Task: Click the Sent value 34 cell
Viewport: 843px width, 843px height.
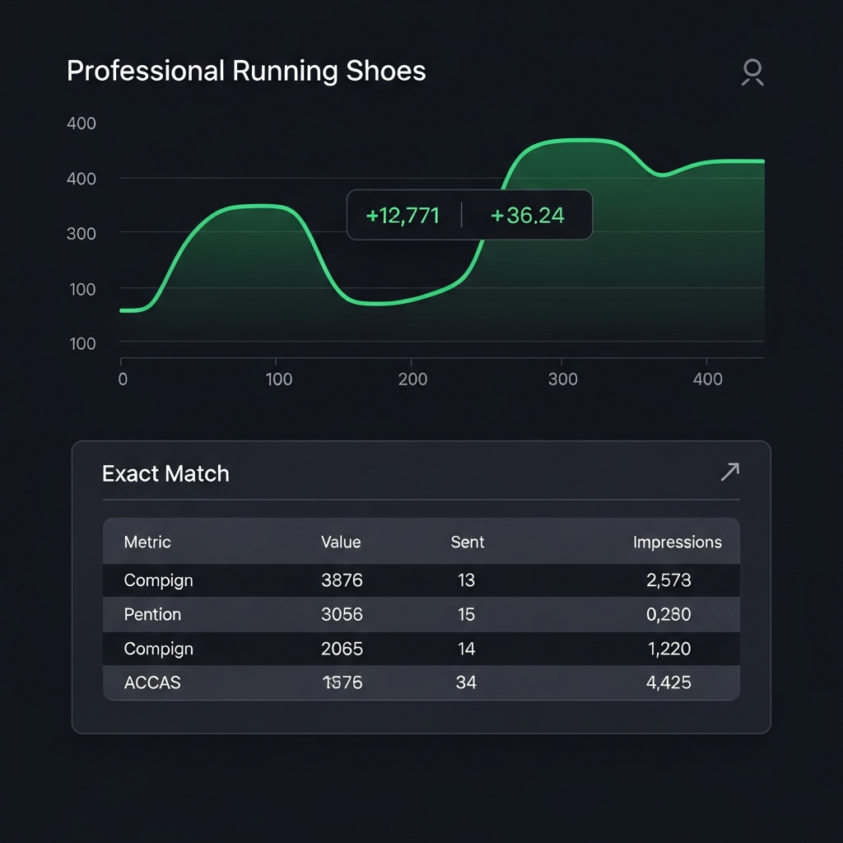Action: 466,682
